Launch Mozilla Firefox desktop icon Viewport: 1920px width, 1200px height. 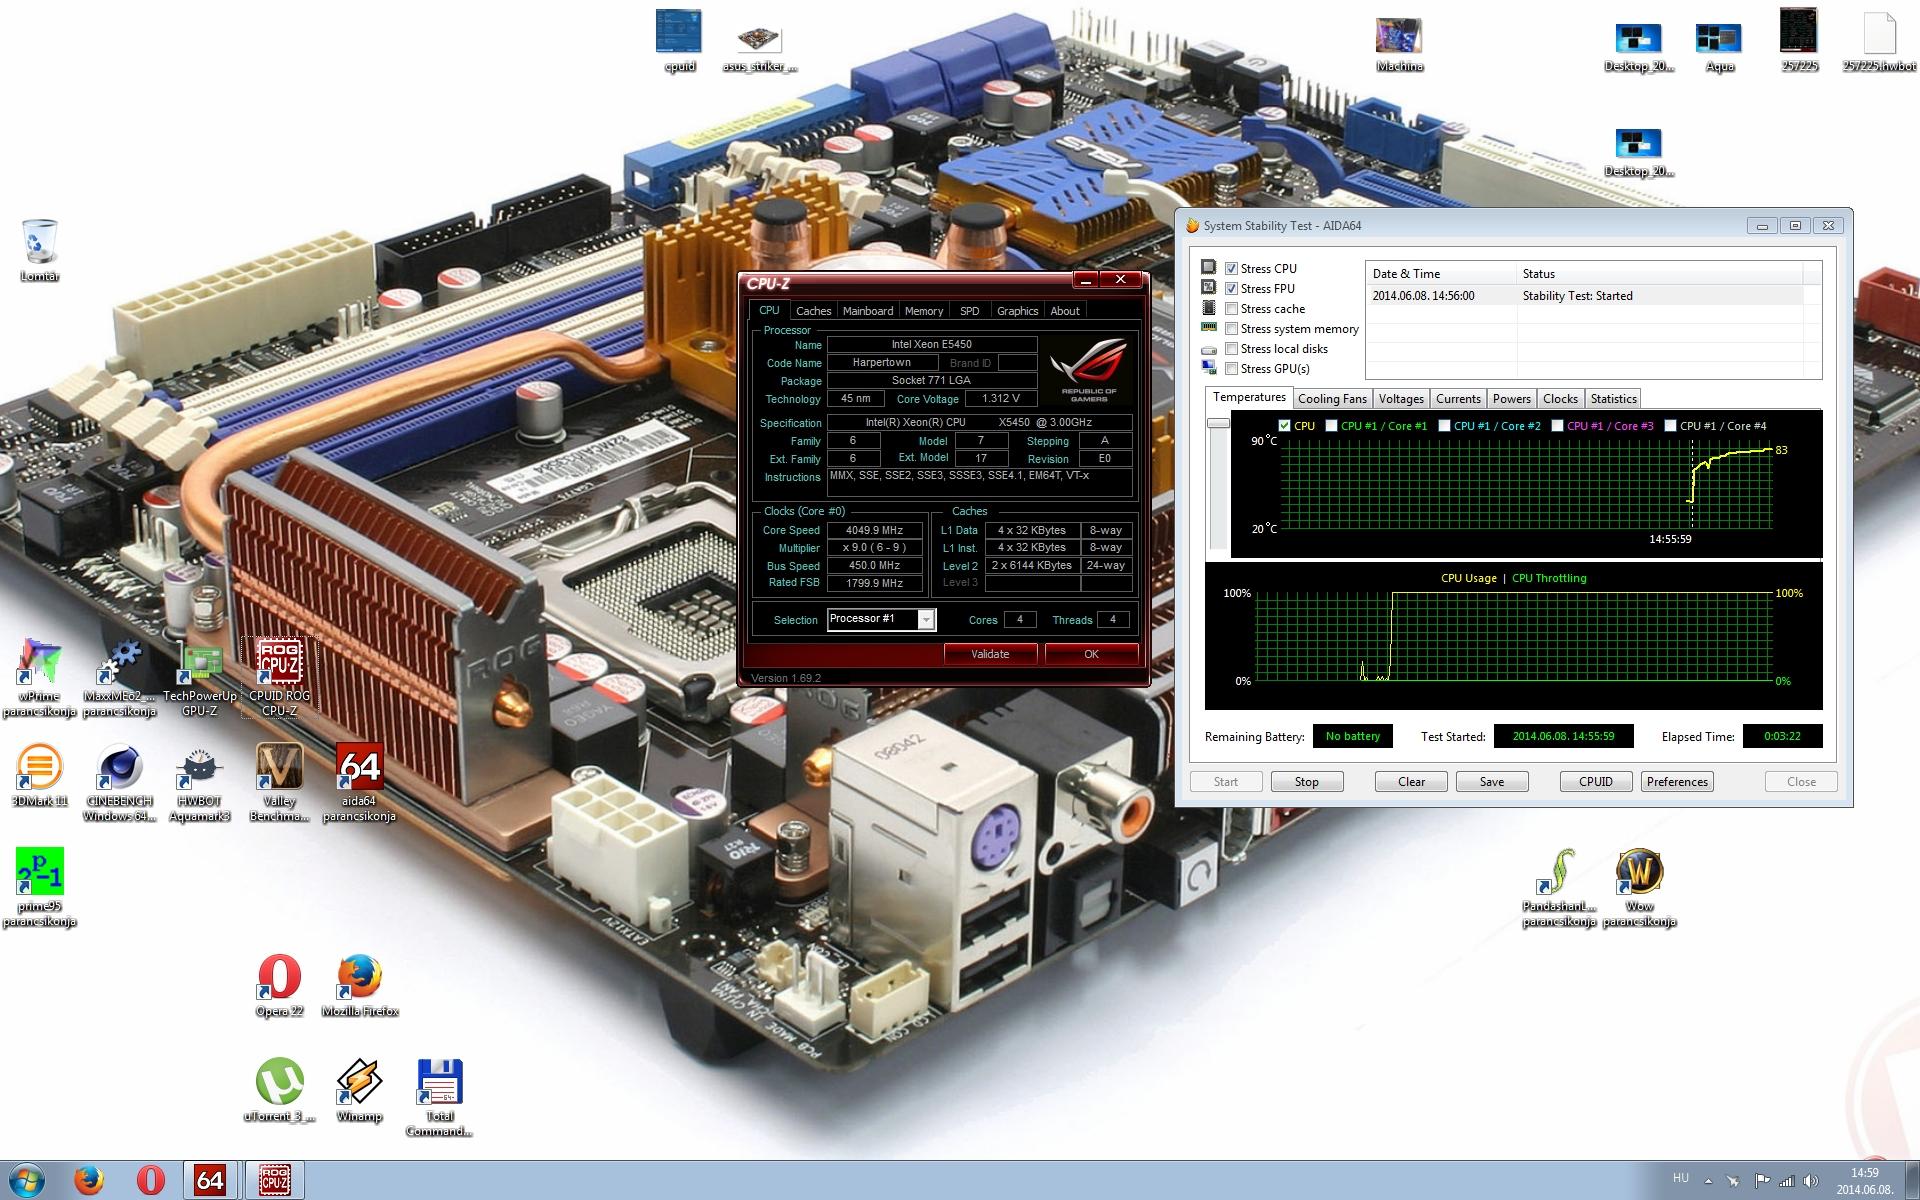pyautogui.click(x=360, y=986)
